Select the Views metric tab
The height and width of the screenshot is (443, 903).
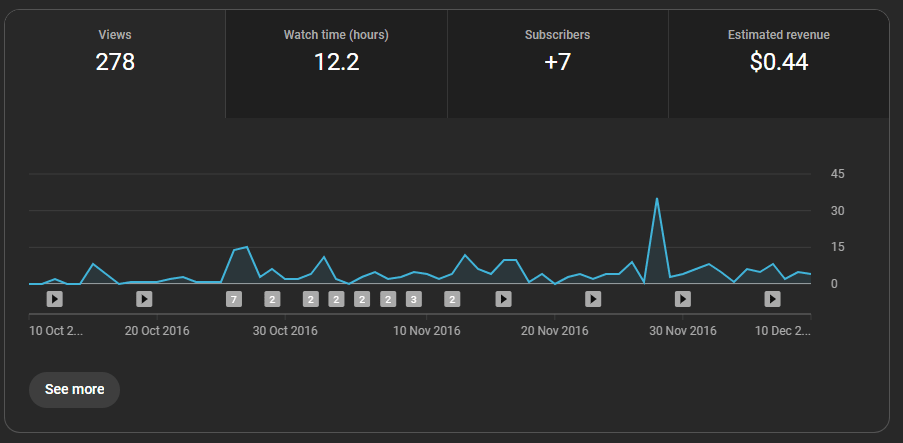click(115, 64)
